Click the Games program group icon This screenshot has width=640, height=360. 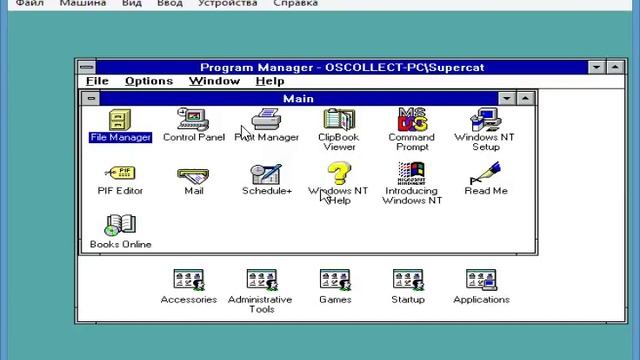tap(335, 280)
